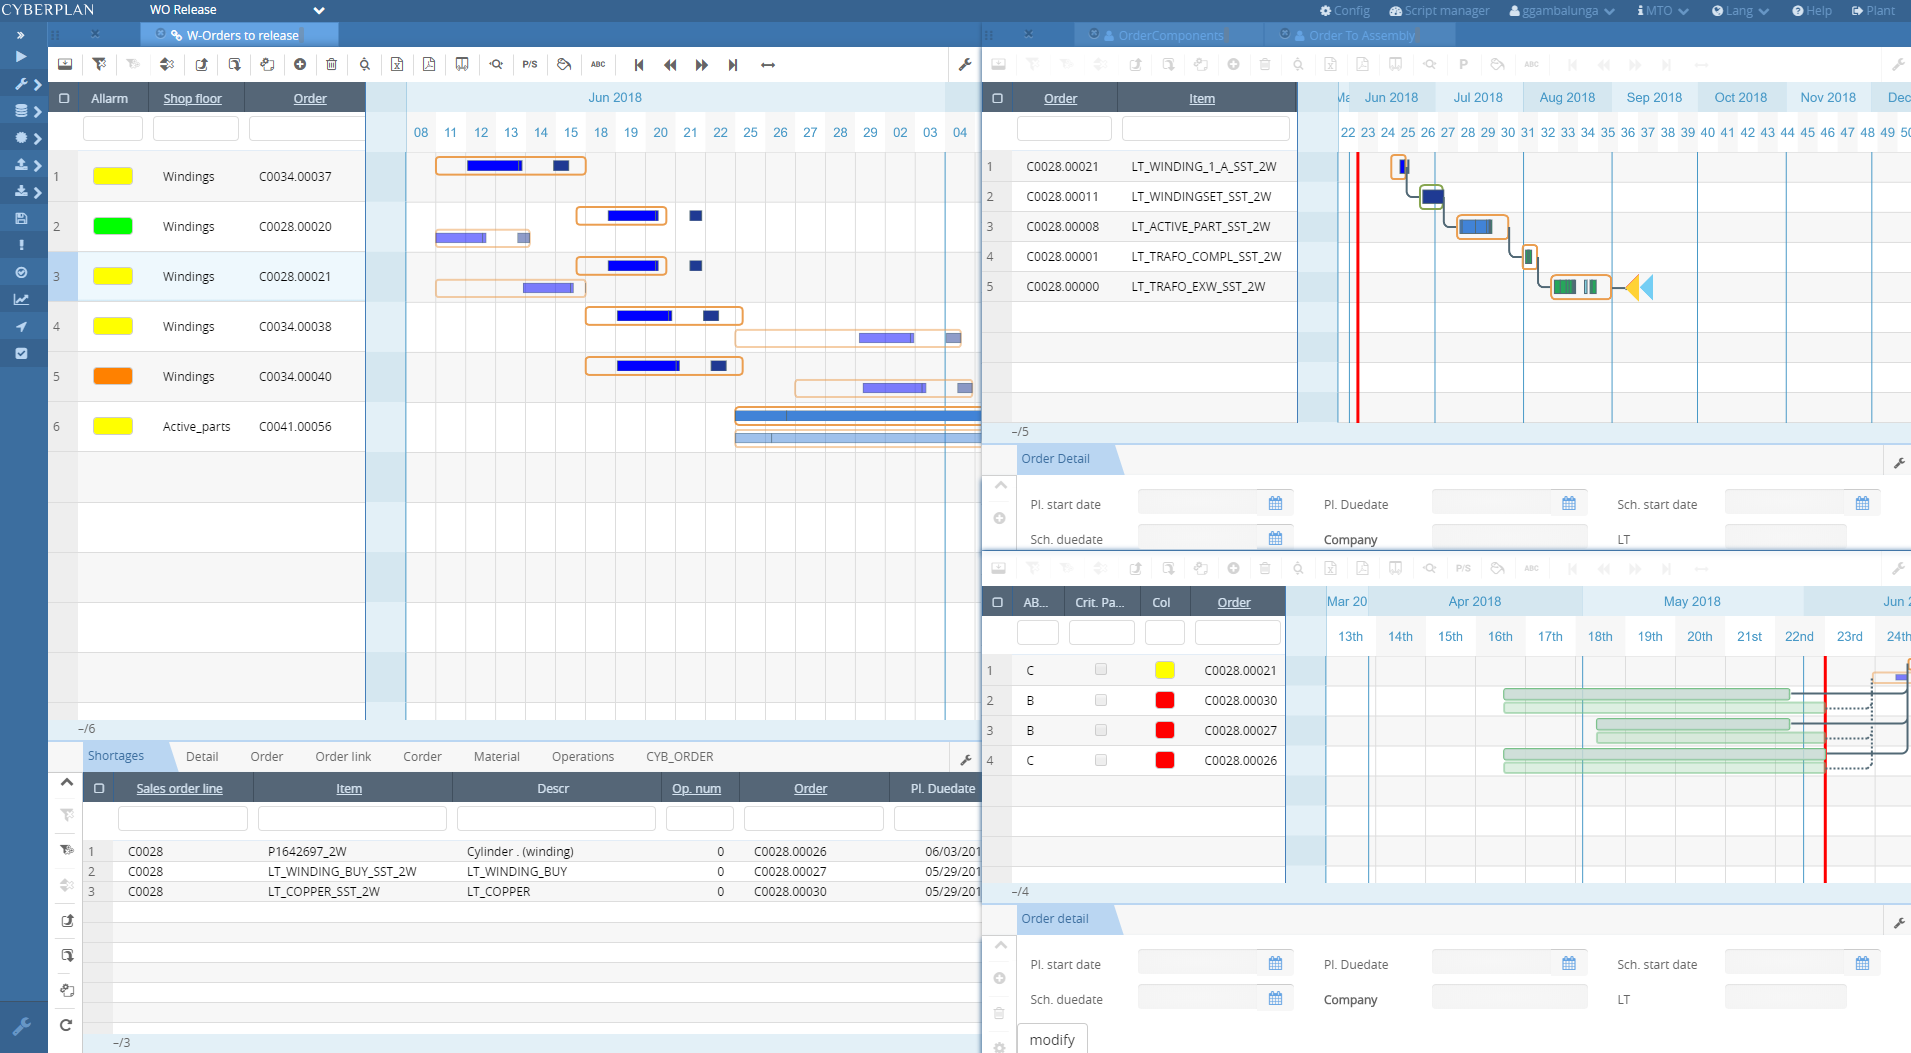Image resolution: width=1911 pixels, height=1053 pixels.
Task: Click the save floppy icon in sidebar
Action: tap(21, 218)
